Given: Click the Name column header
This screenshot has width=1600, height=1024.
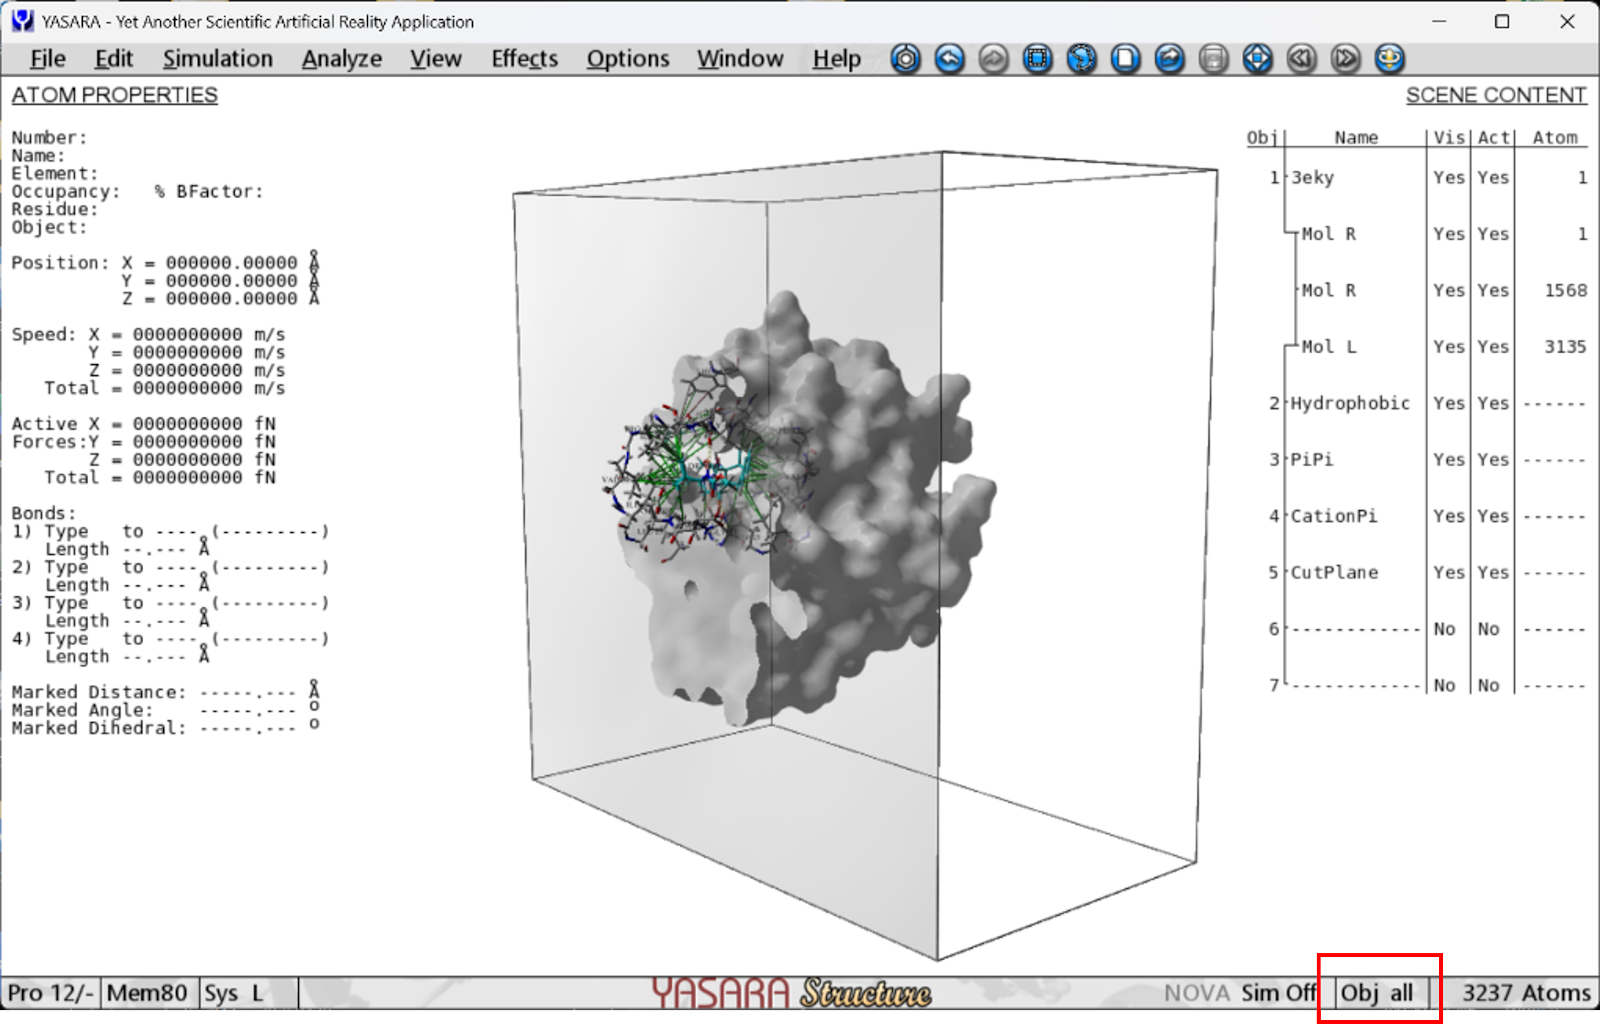Looking at the screenshot, I should 1356,138.
